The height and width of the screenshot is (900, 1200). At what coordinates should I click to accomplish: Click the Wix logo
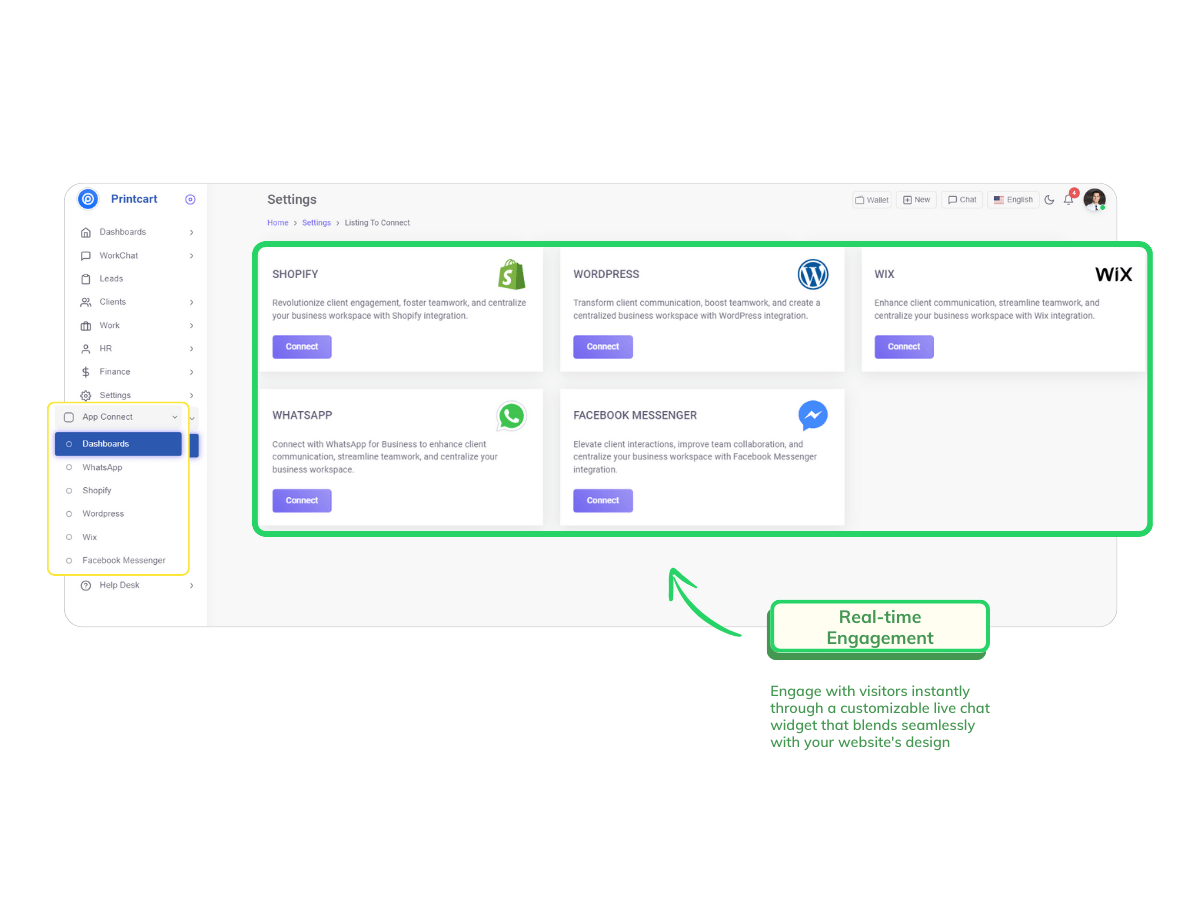coord(1114,274)
